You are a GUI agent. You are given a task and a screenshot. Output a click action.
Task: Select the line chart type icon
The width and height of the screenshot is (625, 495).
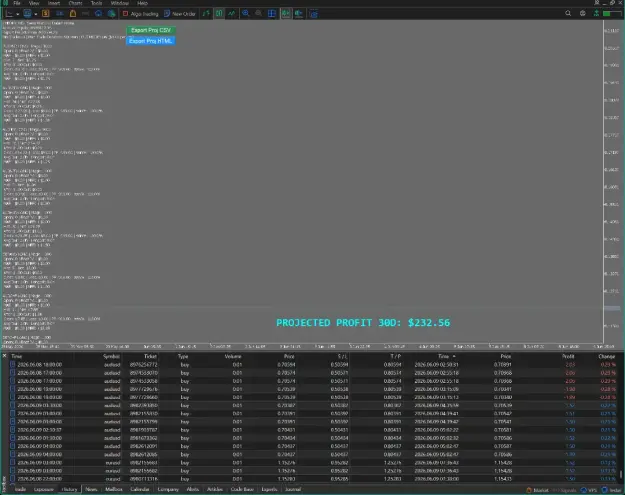[x=9, y=14]
